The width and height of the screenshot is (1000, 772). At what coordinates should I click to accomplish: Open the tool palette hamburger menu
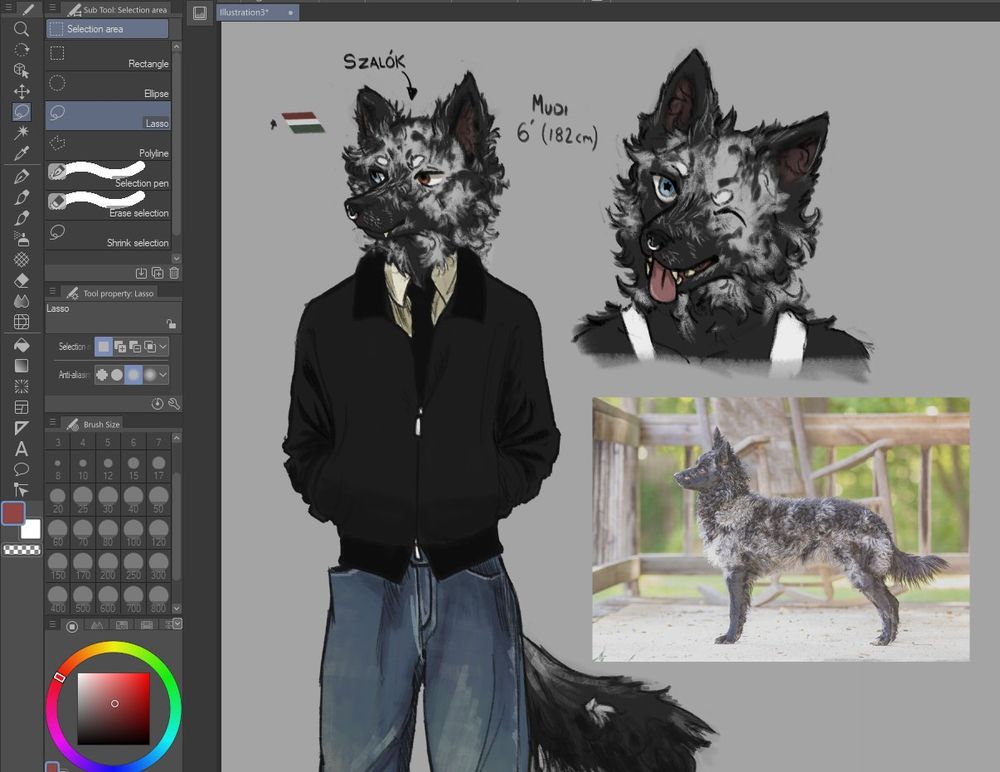[8, 8]
